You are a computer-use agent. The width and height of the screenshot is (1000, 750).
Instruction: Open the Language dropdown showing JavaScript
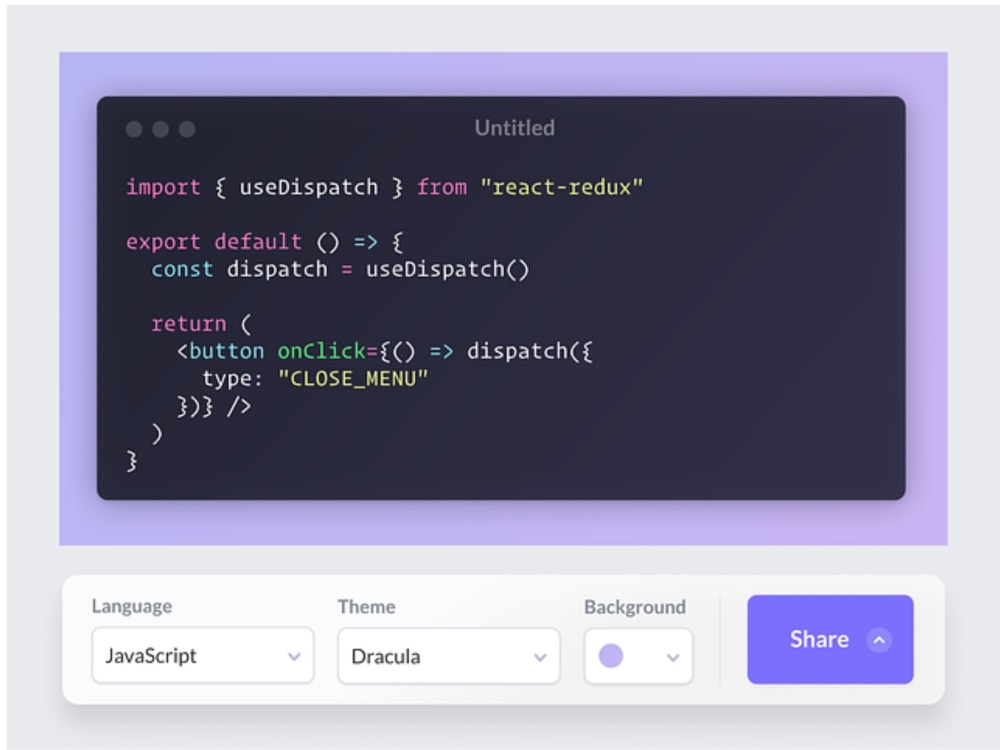tap(203, 655)
